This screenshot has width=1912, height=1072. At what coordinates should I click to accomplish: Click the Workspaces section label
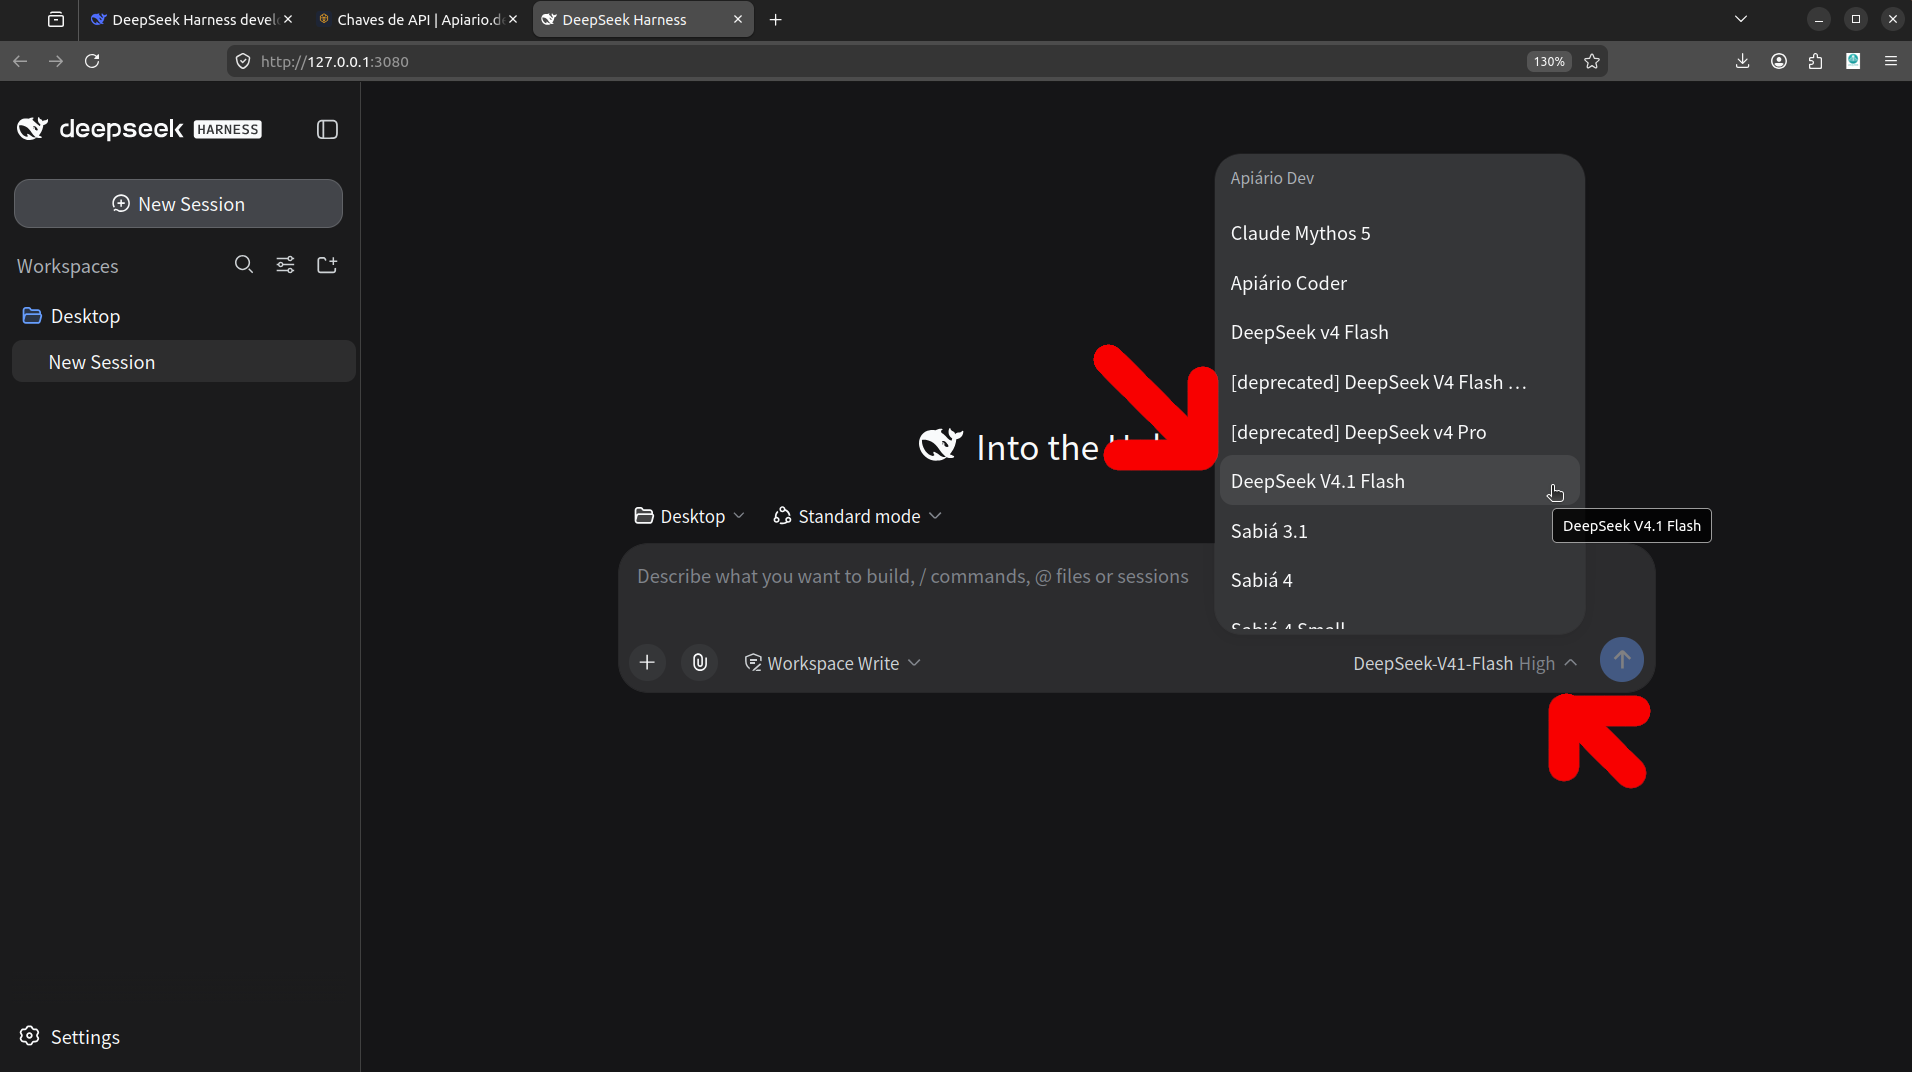pyautogui.click(x=67, y=266)
